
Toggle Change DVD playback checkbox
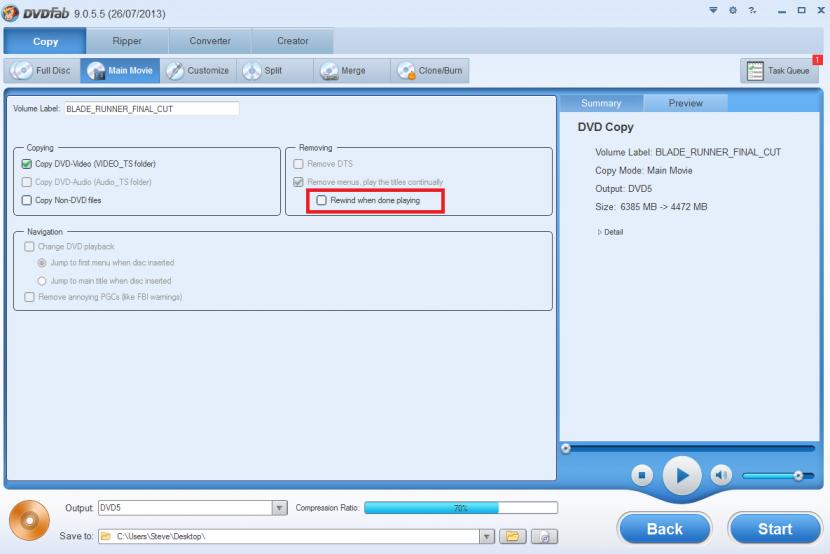29,247
